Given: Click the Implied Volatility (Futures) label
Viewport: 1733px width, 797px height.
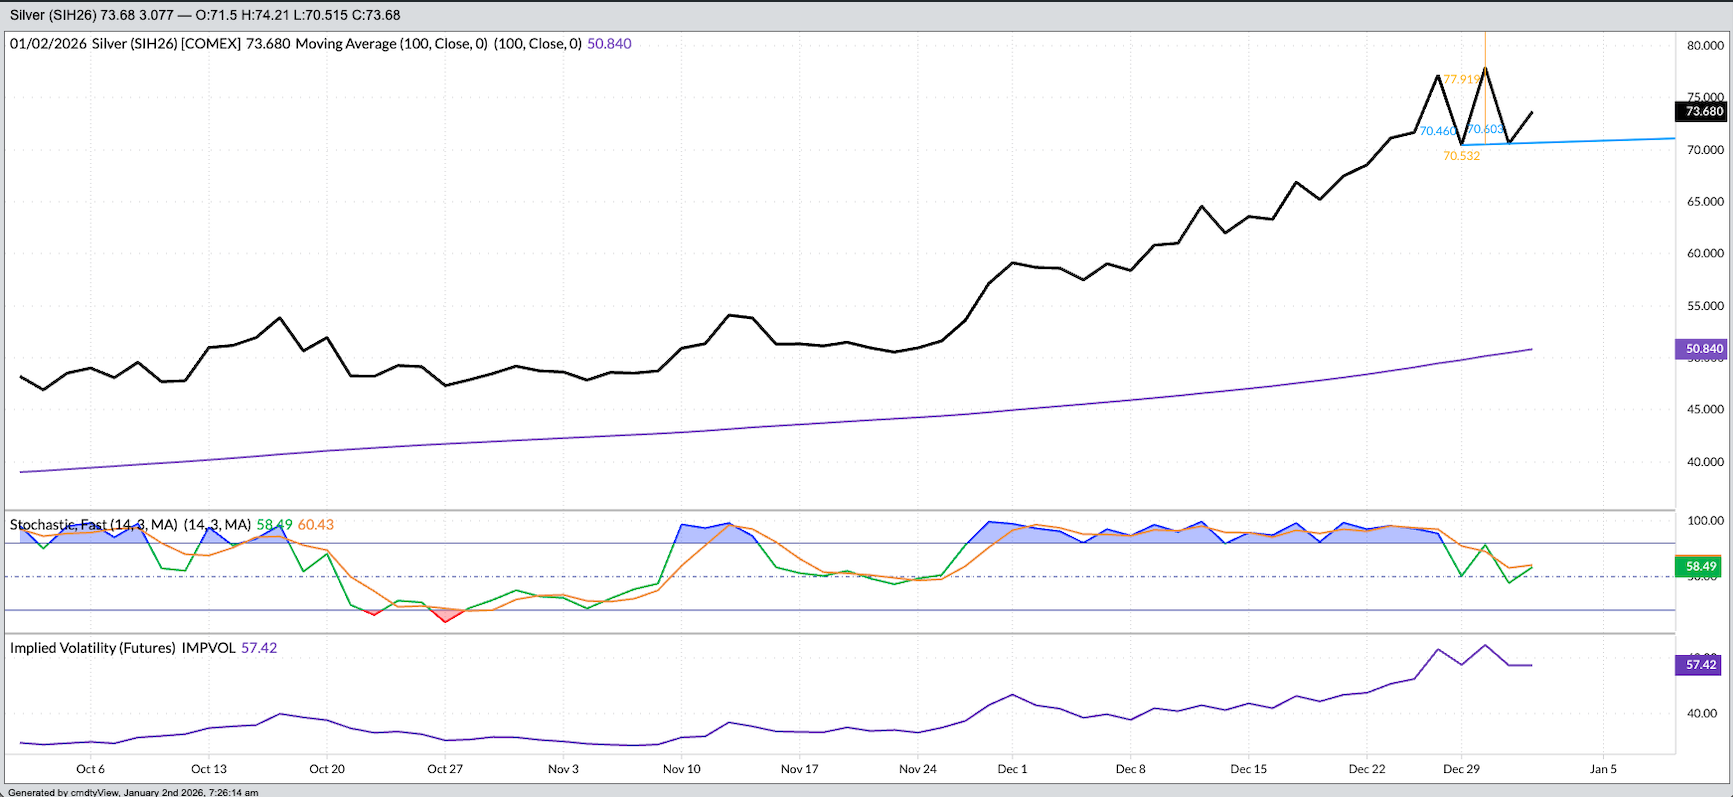Looking at the screenshot, I should click(x=122, y=648).
